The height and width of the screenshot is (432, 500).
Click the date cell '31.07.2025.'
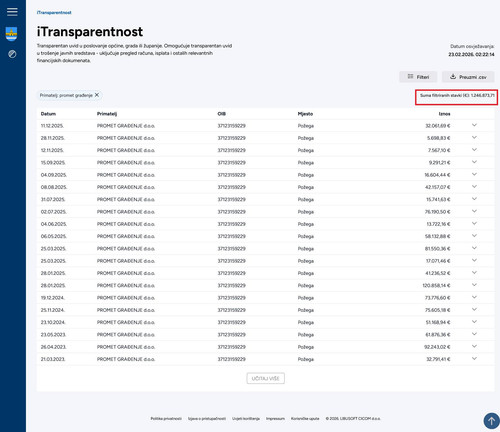tap(53, 200)
